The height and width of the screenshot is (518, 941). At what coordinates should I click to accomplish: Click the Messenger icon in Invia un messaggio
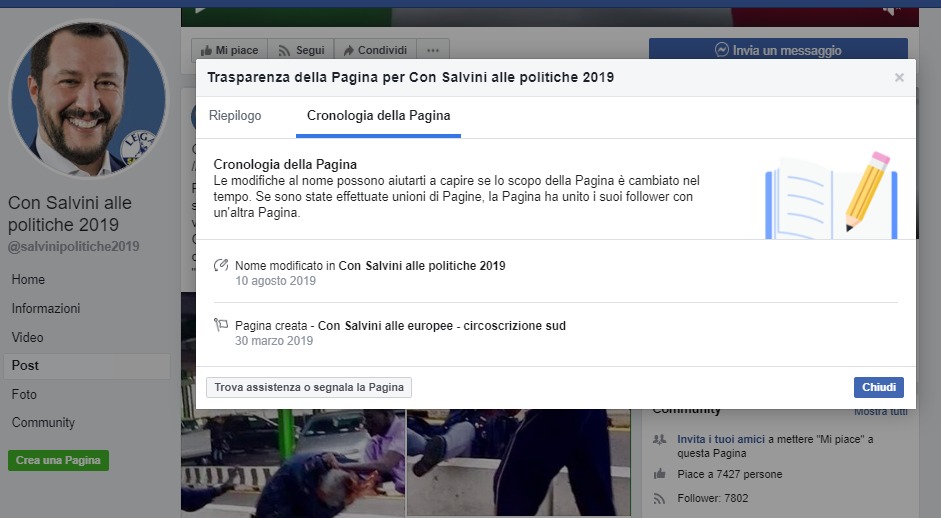point(721,50)
